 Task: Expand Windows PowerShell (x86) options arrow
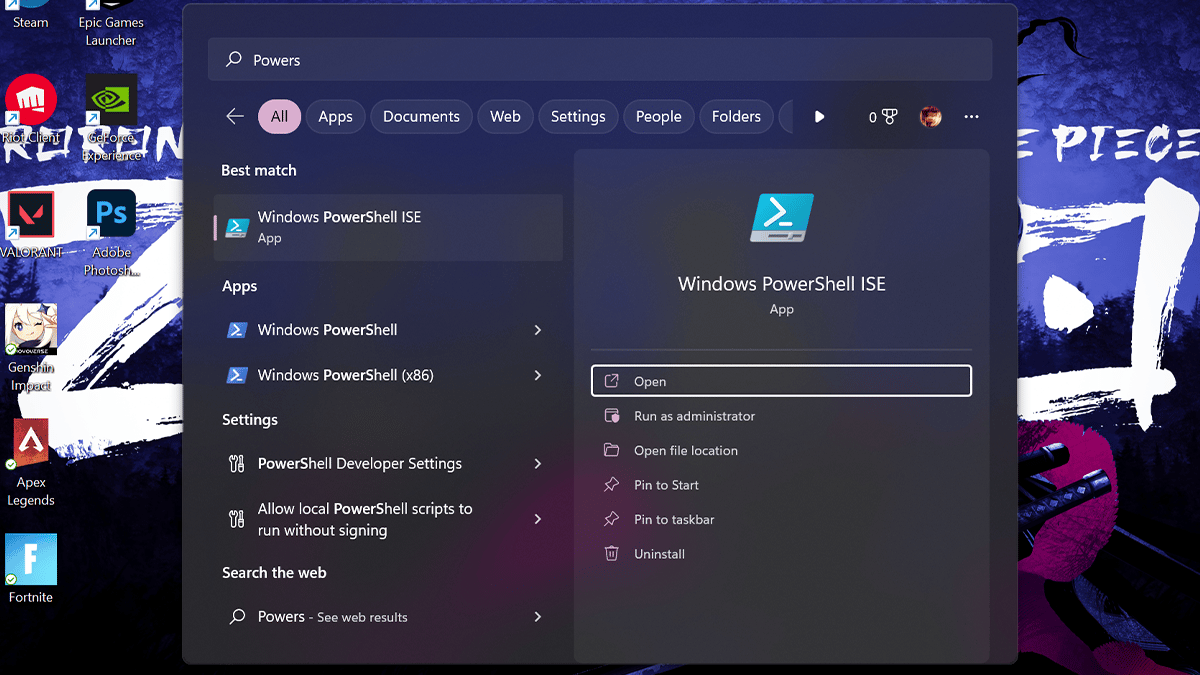click(538, 375)
